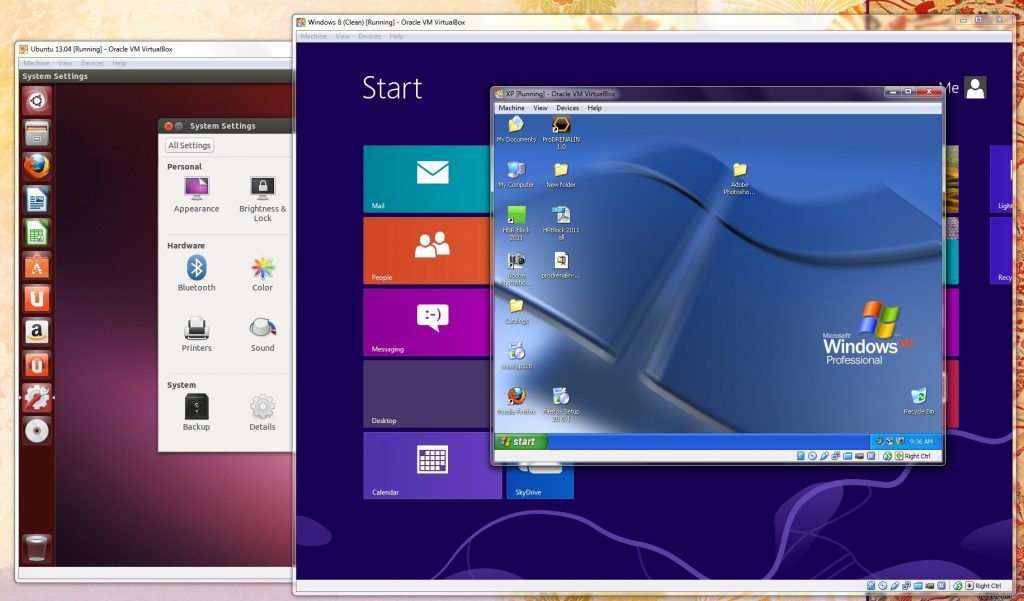This screenshot has width=1024, height=601.
Task: Click the disc icon in the Ubuntu launcher
Action: [37, 431]
